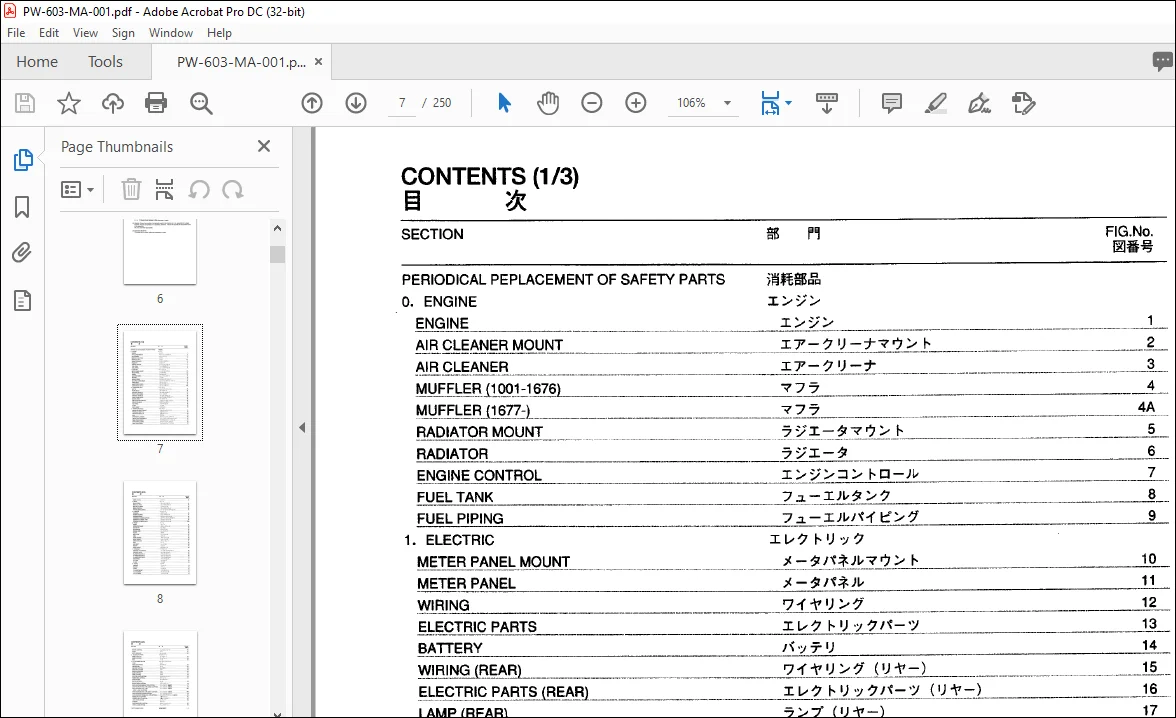Image resolution: width=1176 pixels, height=718 pixels.
Task: Click the cloud upload share icon
Action: coord(112,103)
